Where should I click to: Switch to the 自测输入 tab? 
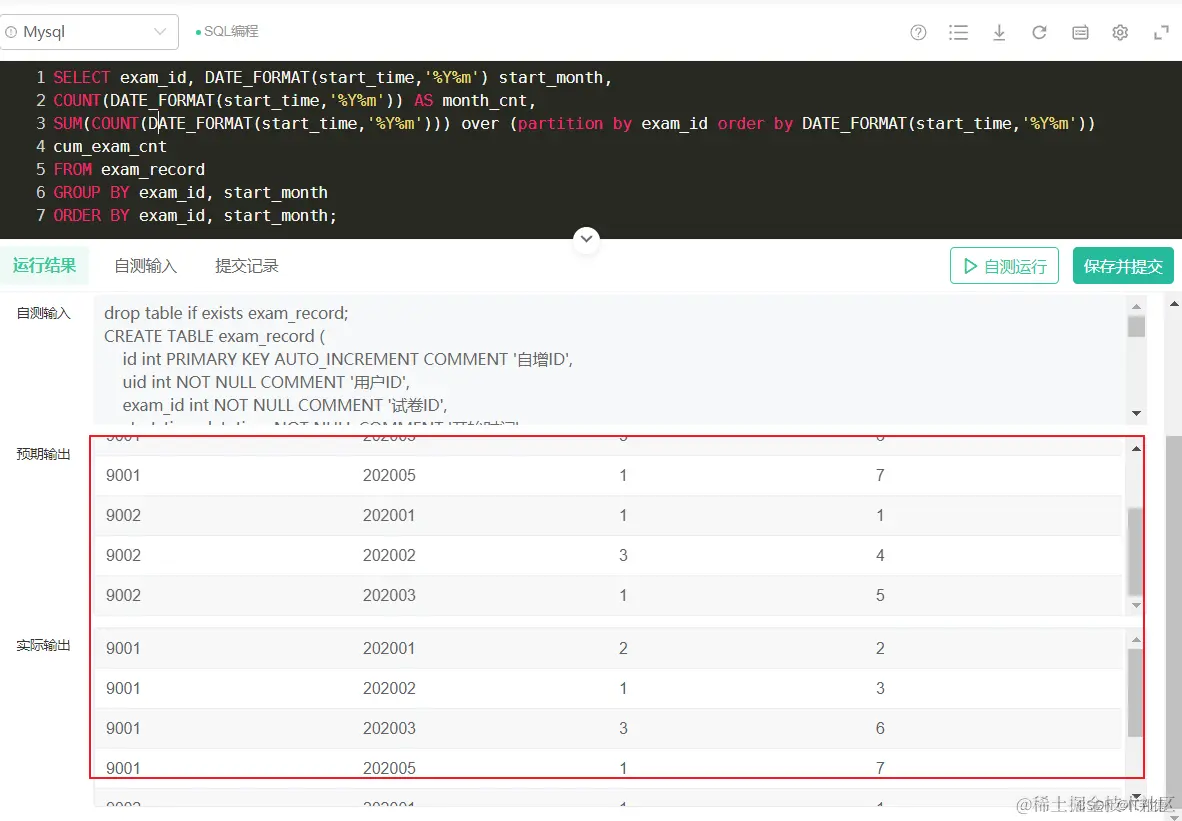click(145, 266)
